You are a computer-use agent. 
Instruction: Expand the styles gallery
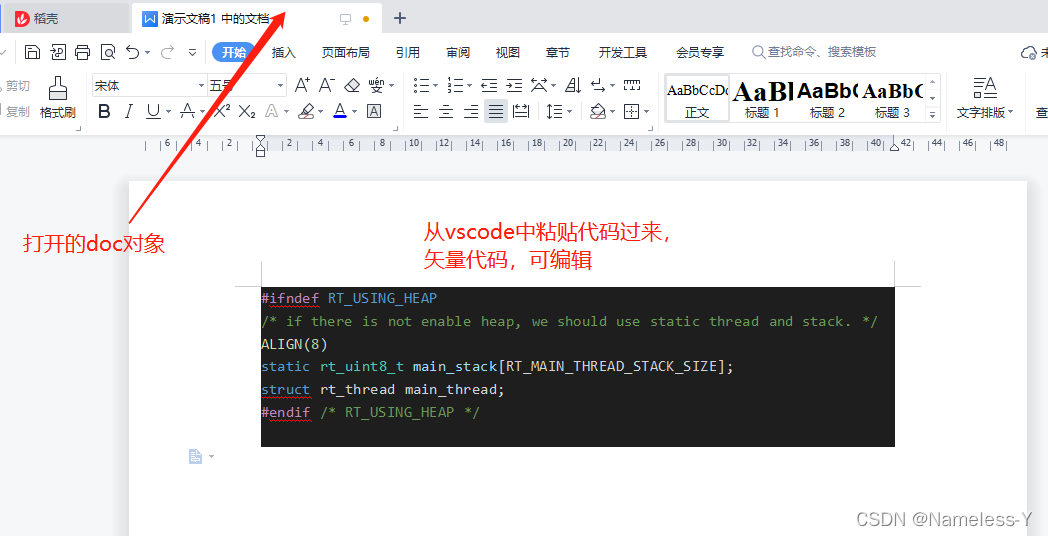tap(932, 114)
